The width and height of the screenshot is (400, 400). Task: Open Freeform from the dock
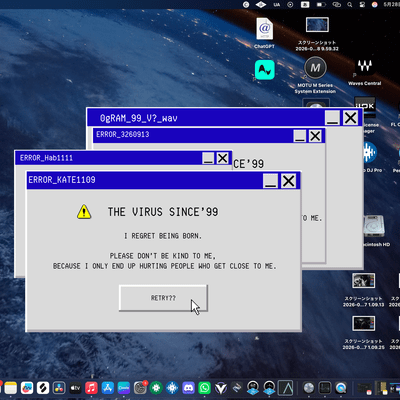pos(27,388)
